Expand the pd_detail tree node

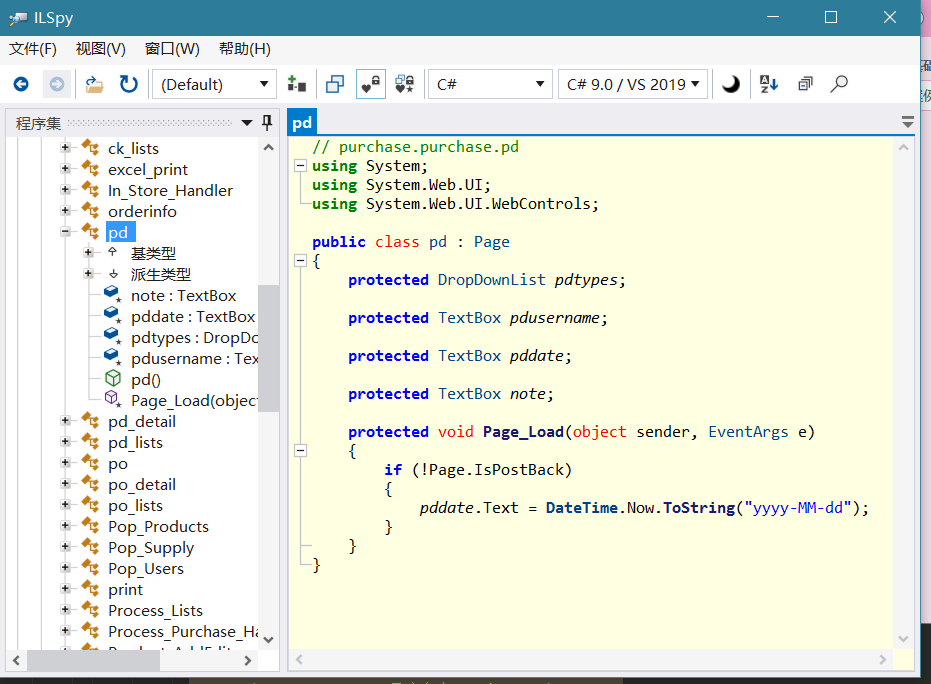tap(66, 422)
